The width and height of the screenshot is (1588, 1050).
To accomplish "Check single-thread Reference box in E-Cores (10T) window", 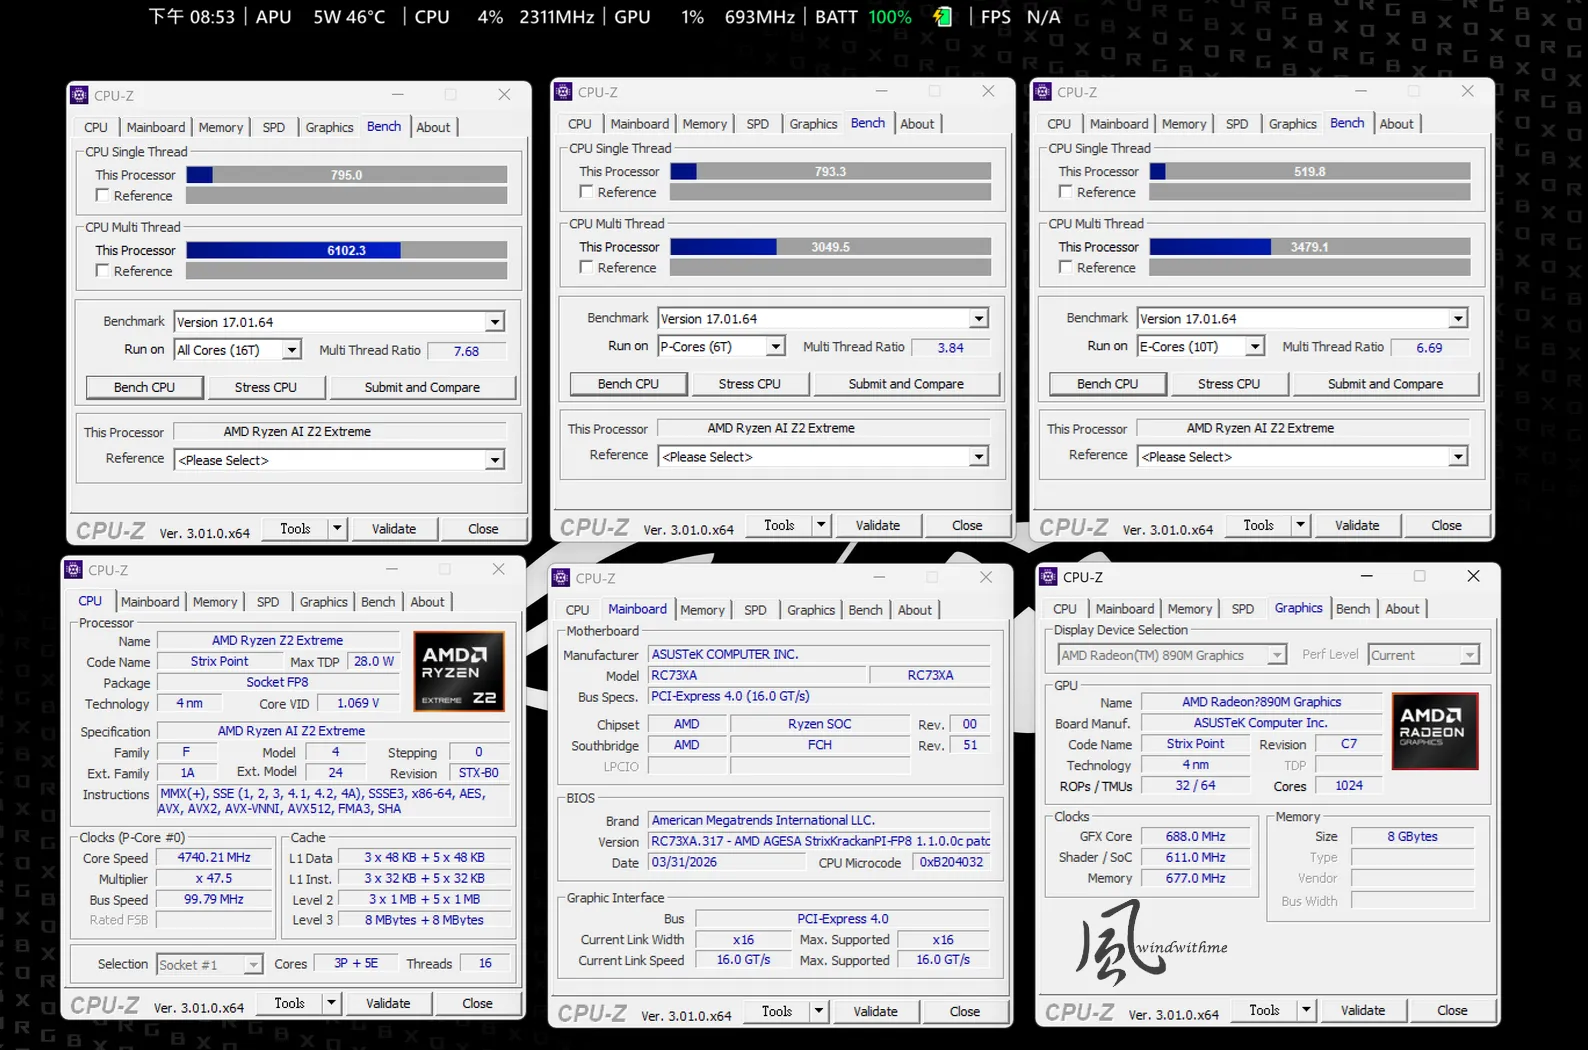I will 1065,192.
